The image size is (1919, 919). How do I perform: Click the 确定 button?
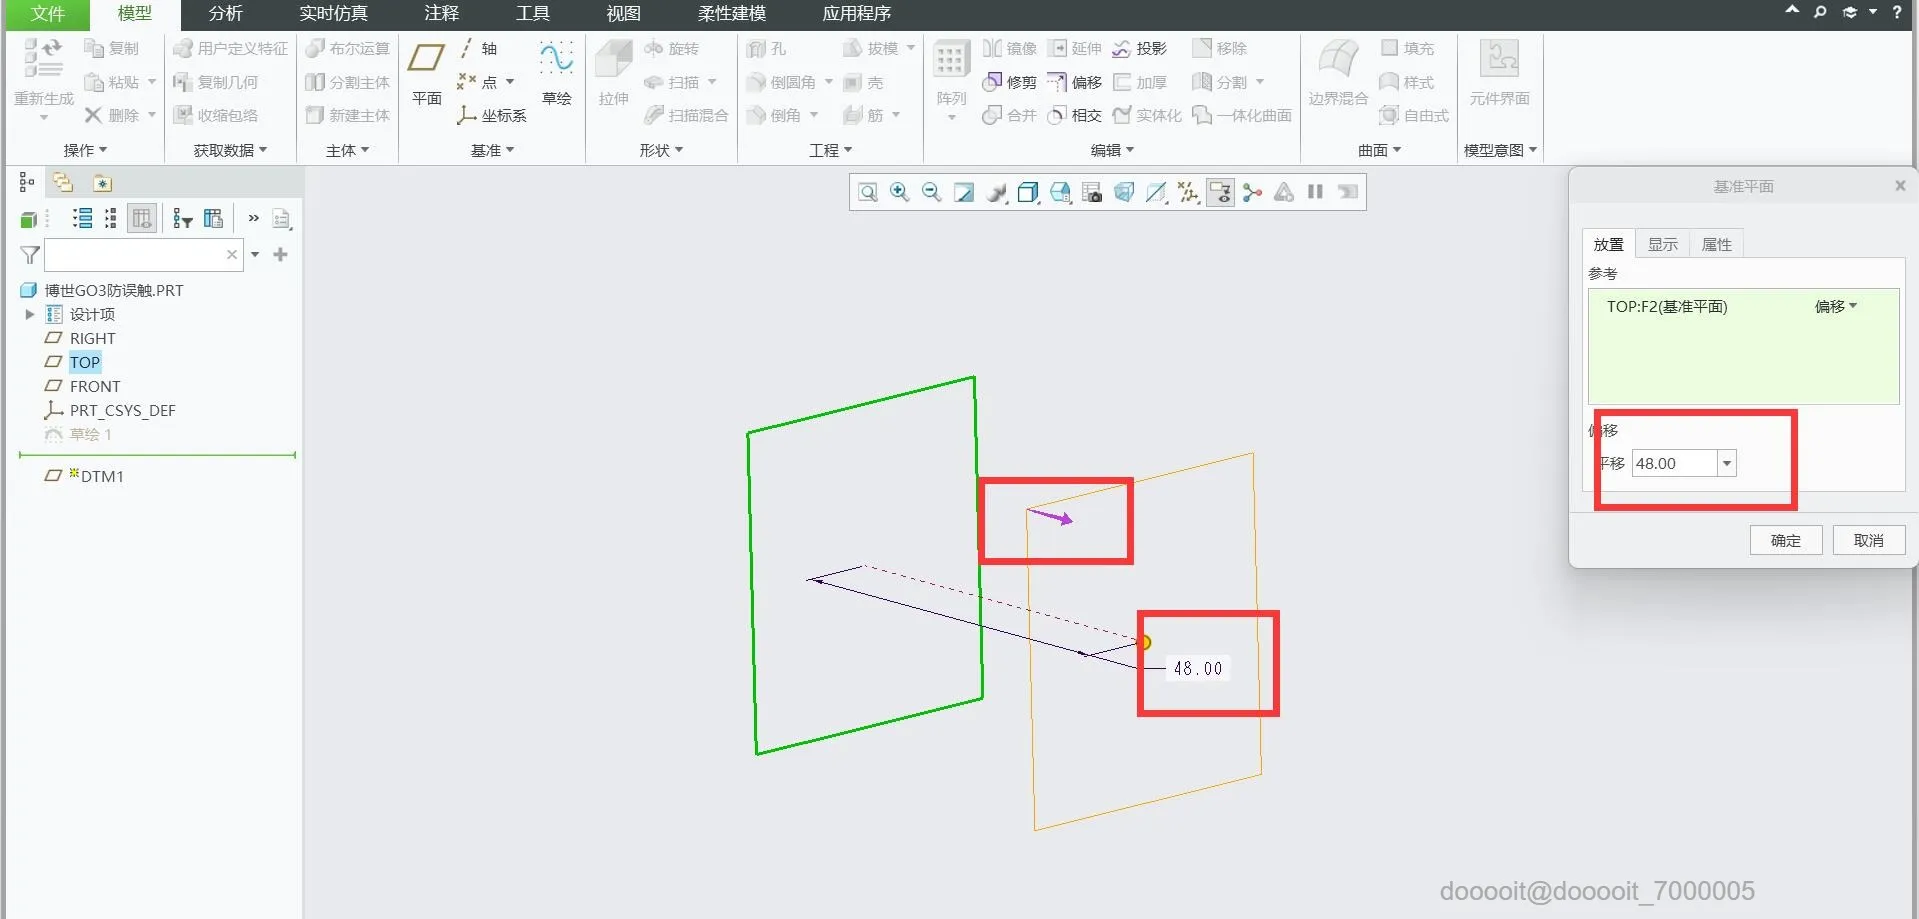pos(1785,540)
